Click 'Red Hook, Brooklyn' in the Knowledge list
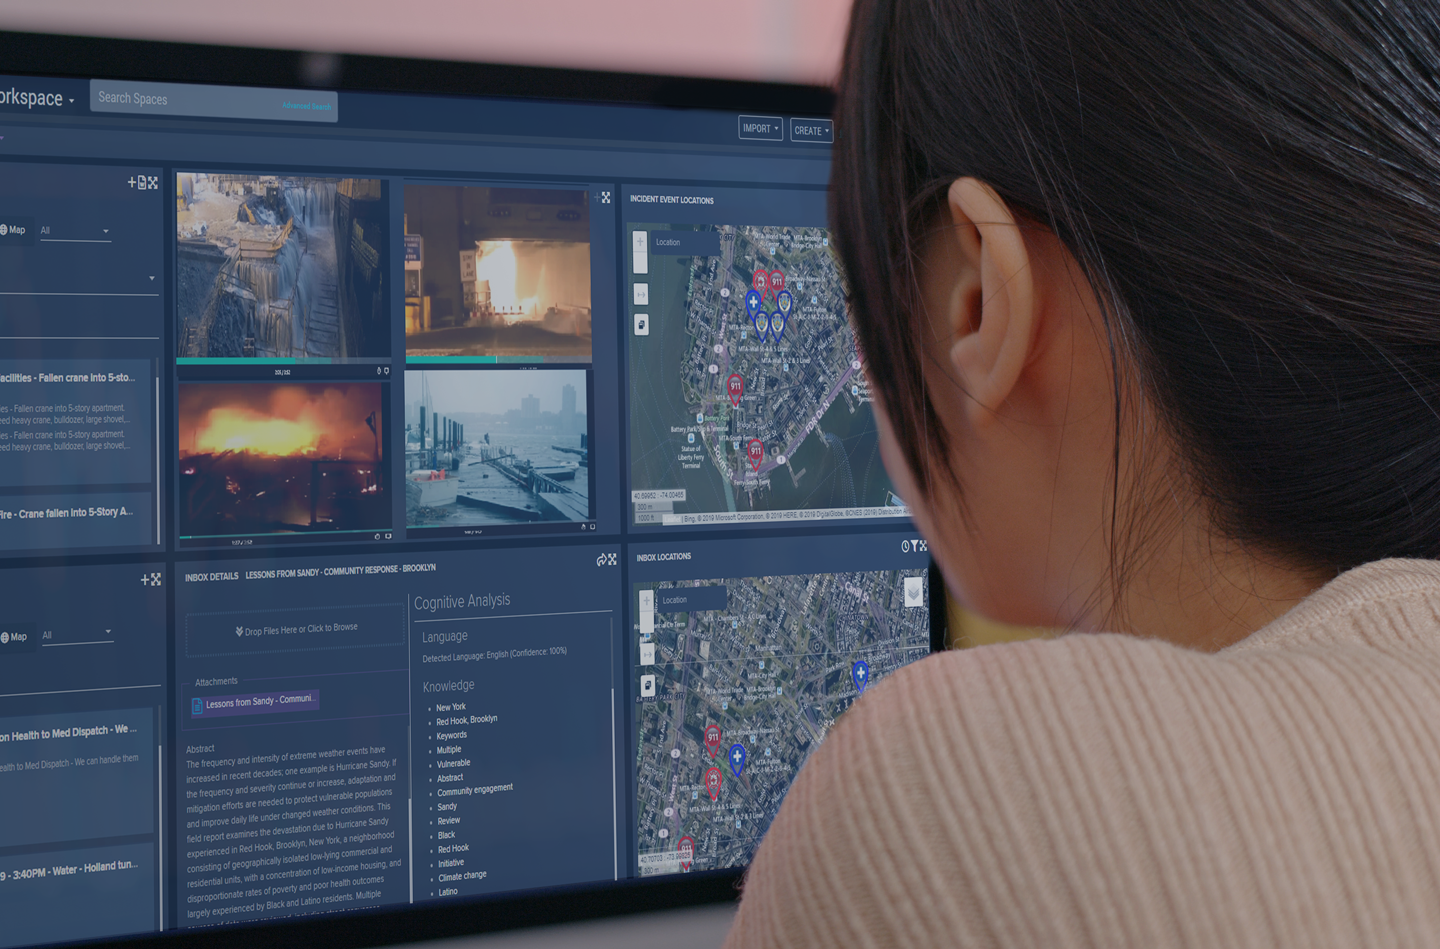1440x949 pixels. (x=466, y=720)
